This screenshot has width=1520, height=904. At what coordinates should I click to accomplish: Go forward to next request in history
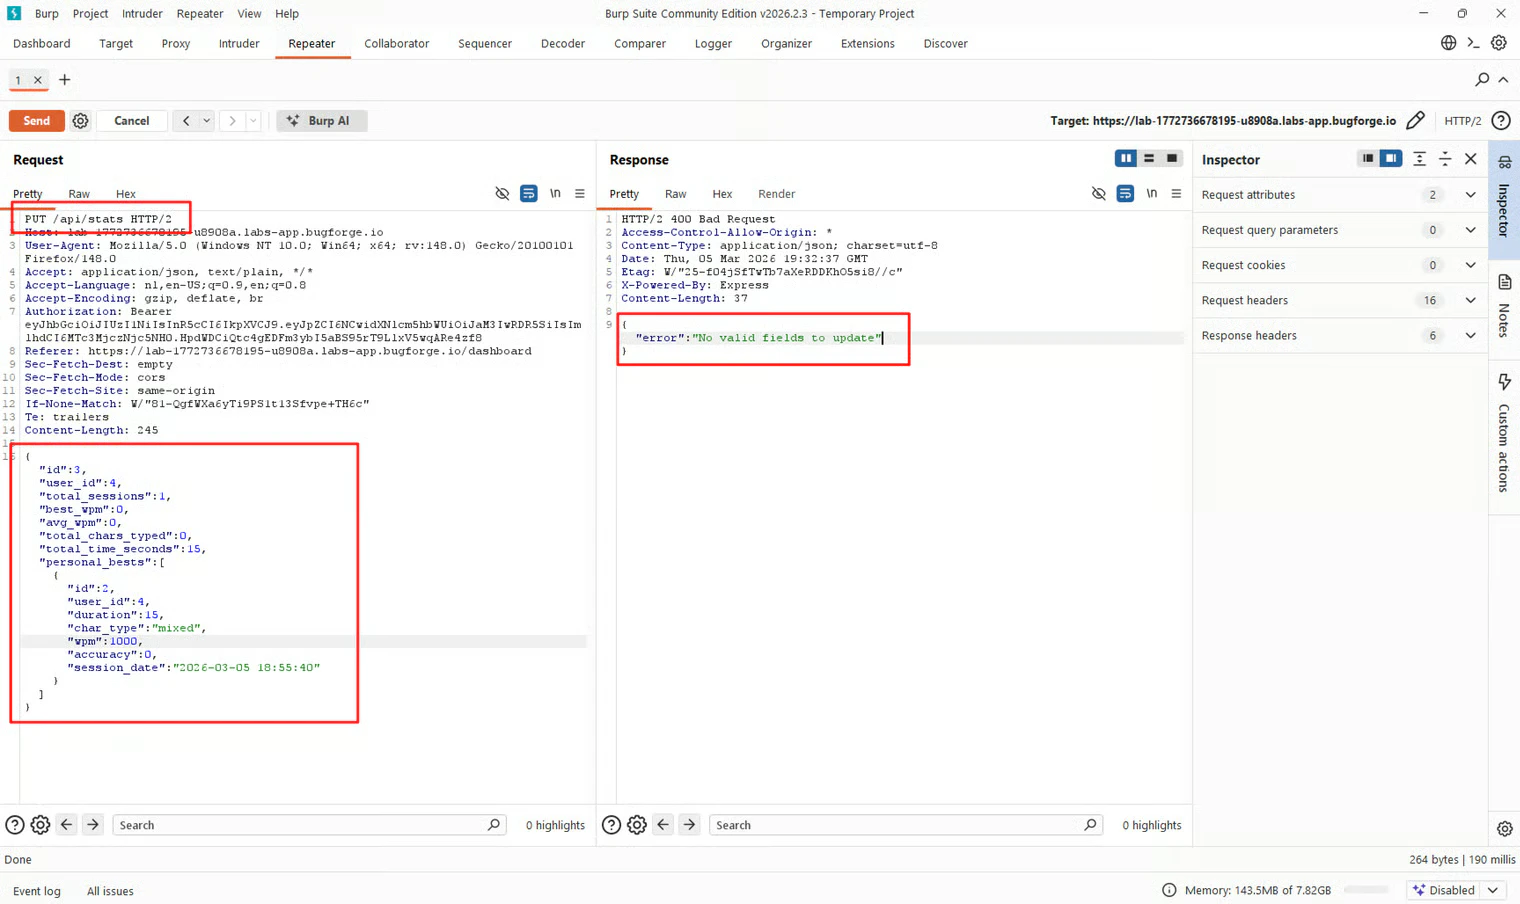pyautogui.click(x=232, y=121)
